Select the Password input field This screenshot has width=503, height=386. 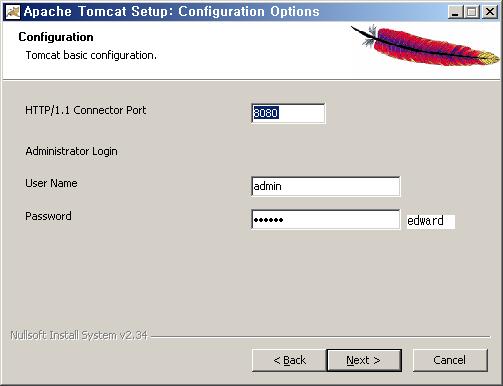tap(326, 219)
